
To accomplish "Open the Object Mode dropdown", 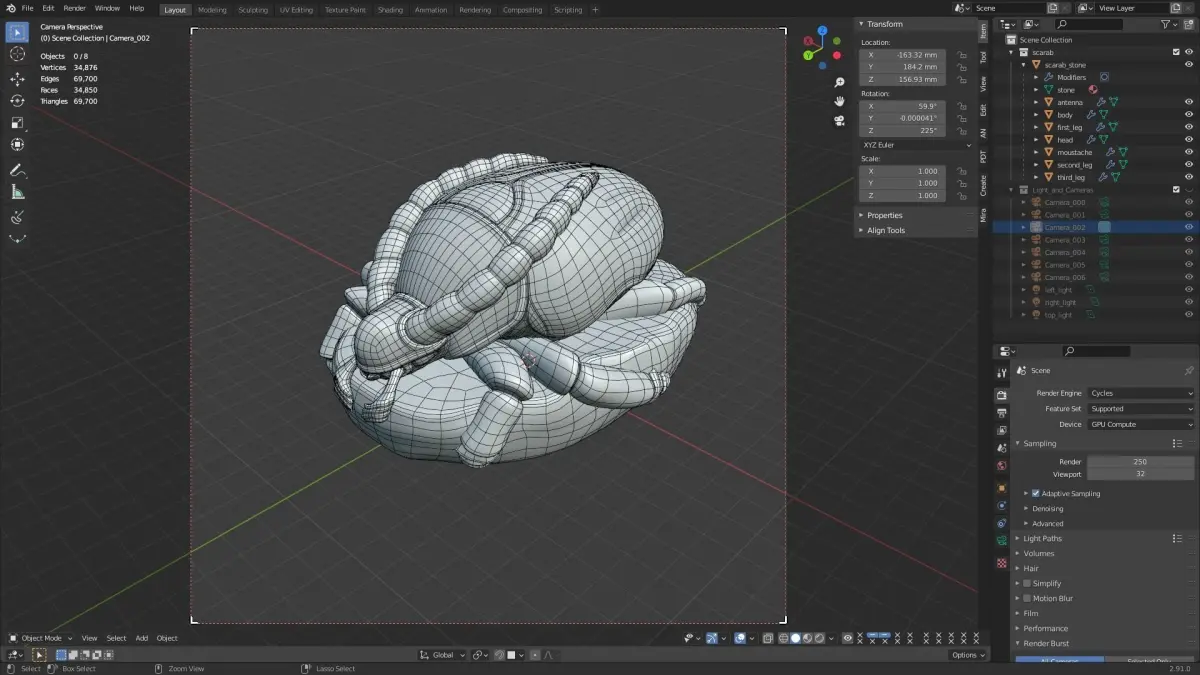I will (x=40, y=638).
